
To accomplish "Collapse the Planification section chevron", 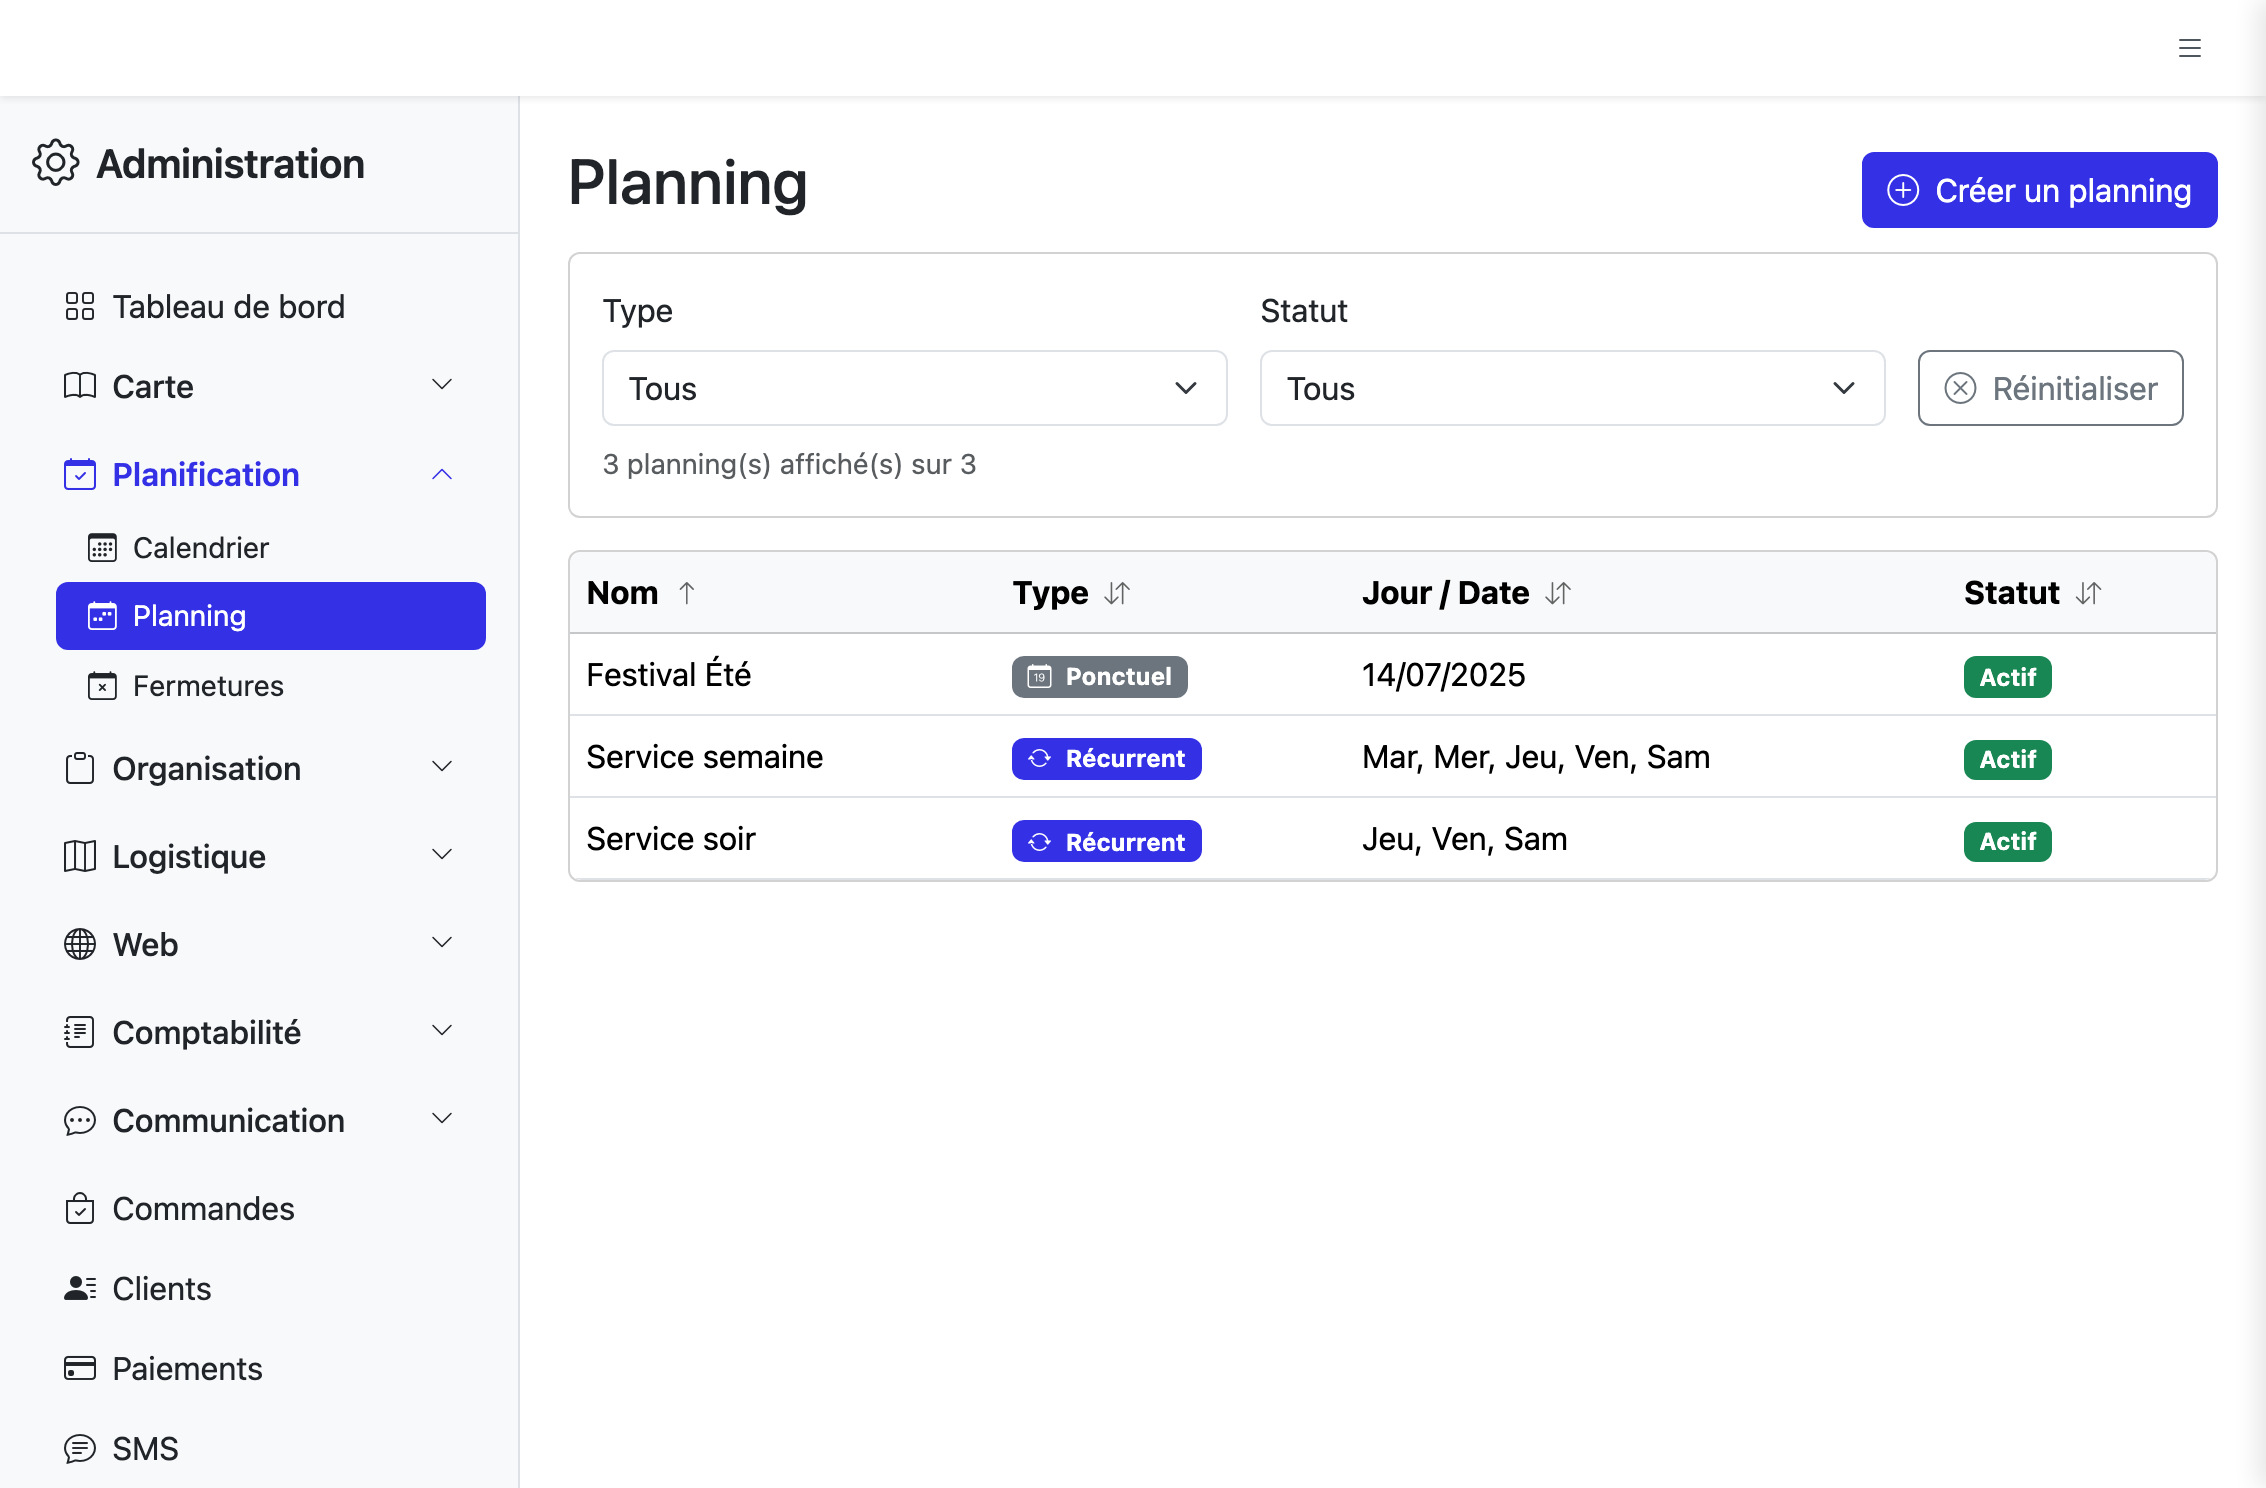I will tap(442, 475).
